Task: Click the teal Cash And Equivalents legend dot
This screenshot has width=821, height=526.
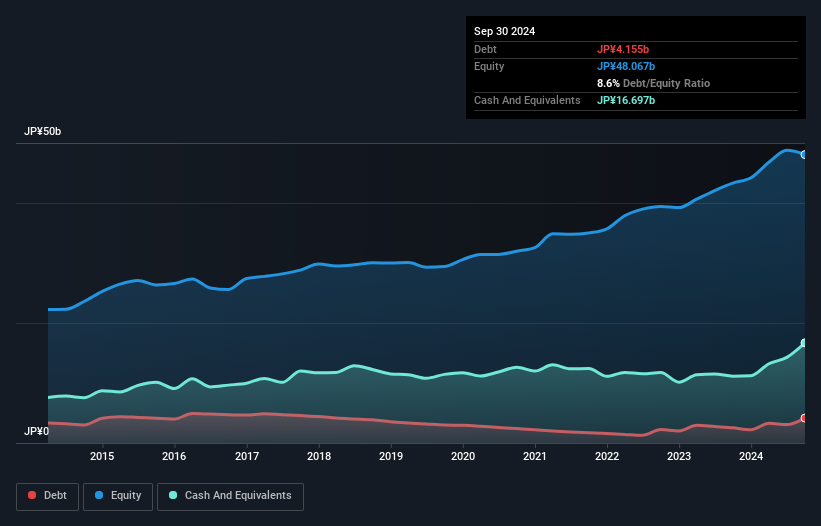Action: click(173, 495)
